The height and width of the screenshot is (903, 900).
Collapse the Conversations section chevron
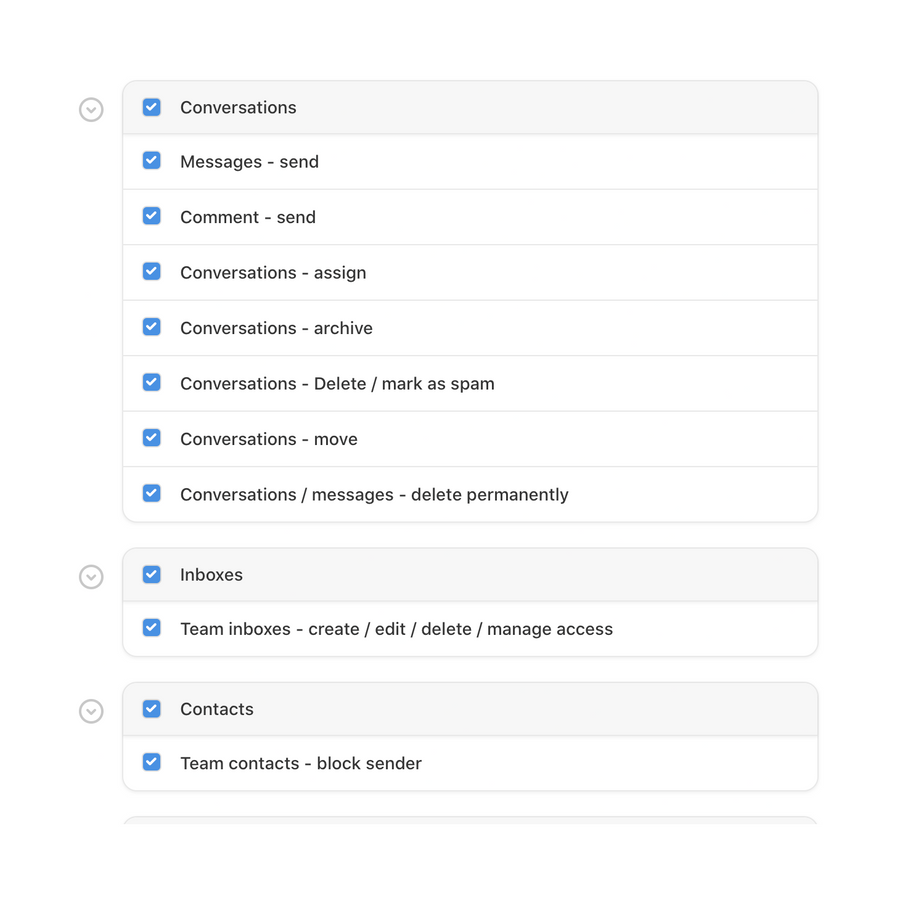point(91,109)
